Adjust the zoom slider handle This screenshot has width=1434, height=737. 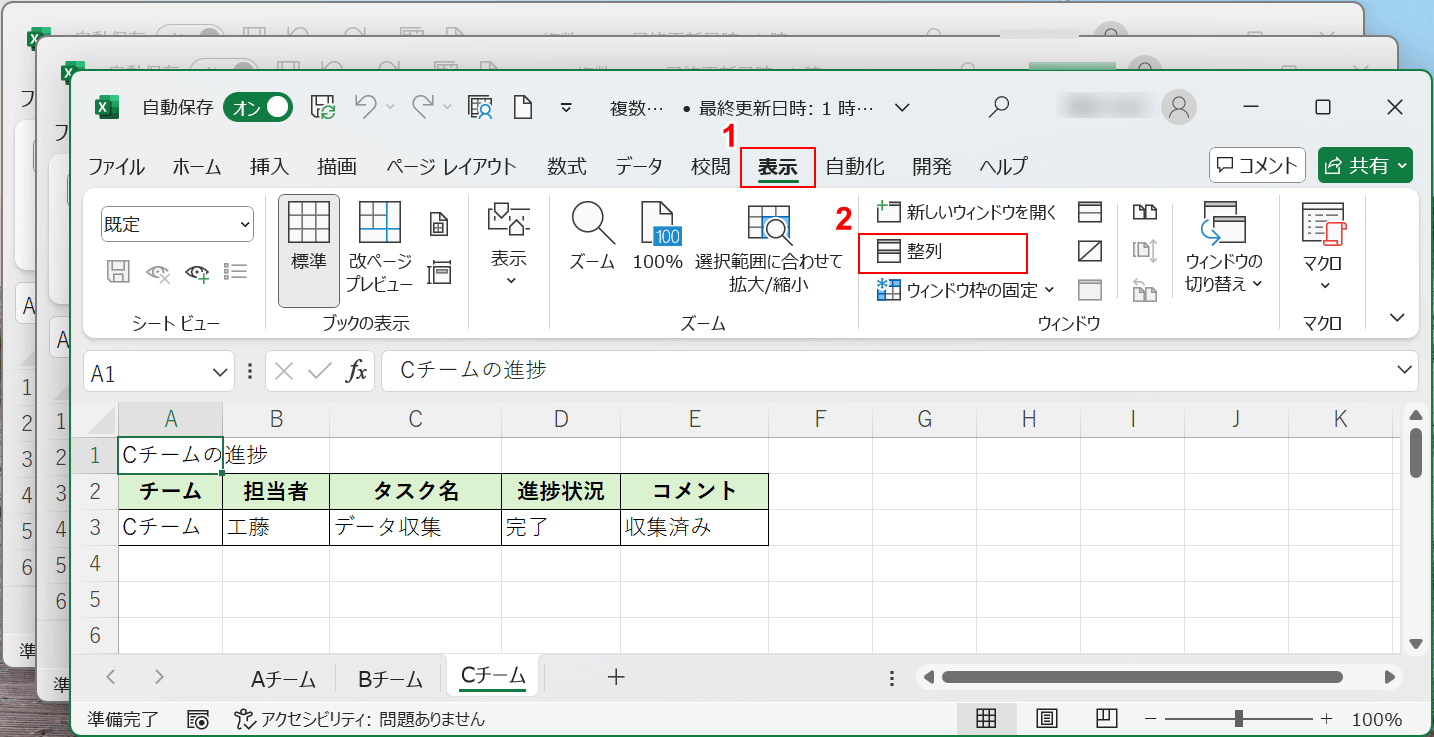1239,719
